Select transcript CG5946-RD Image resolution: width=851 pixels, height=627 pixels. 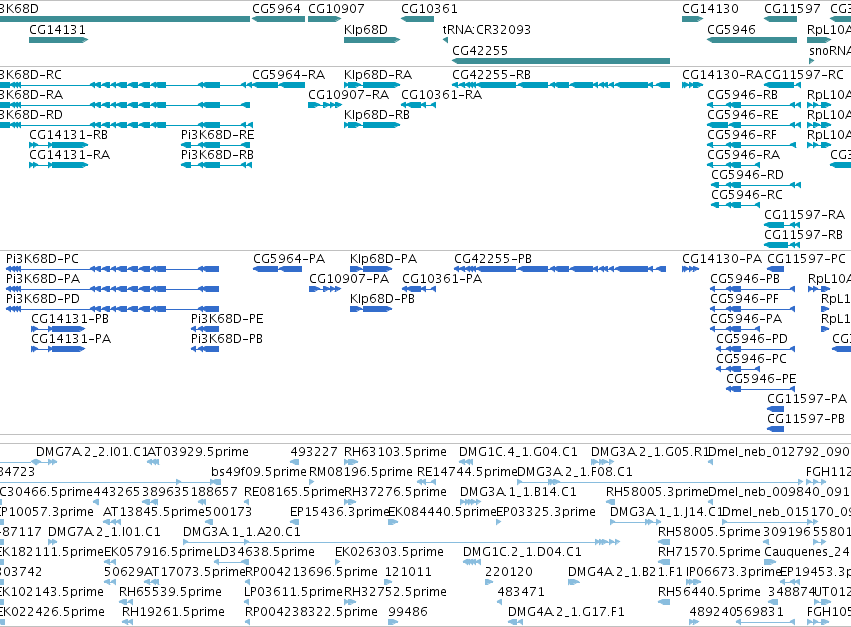point(756,185)
